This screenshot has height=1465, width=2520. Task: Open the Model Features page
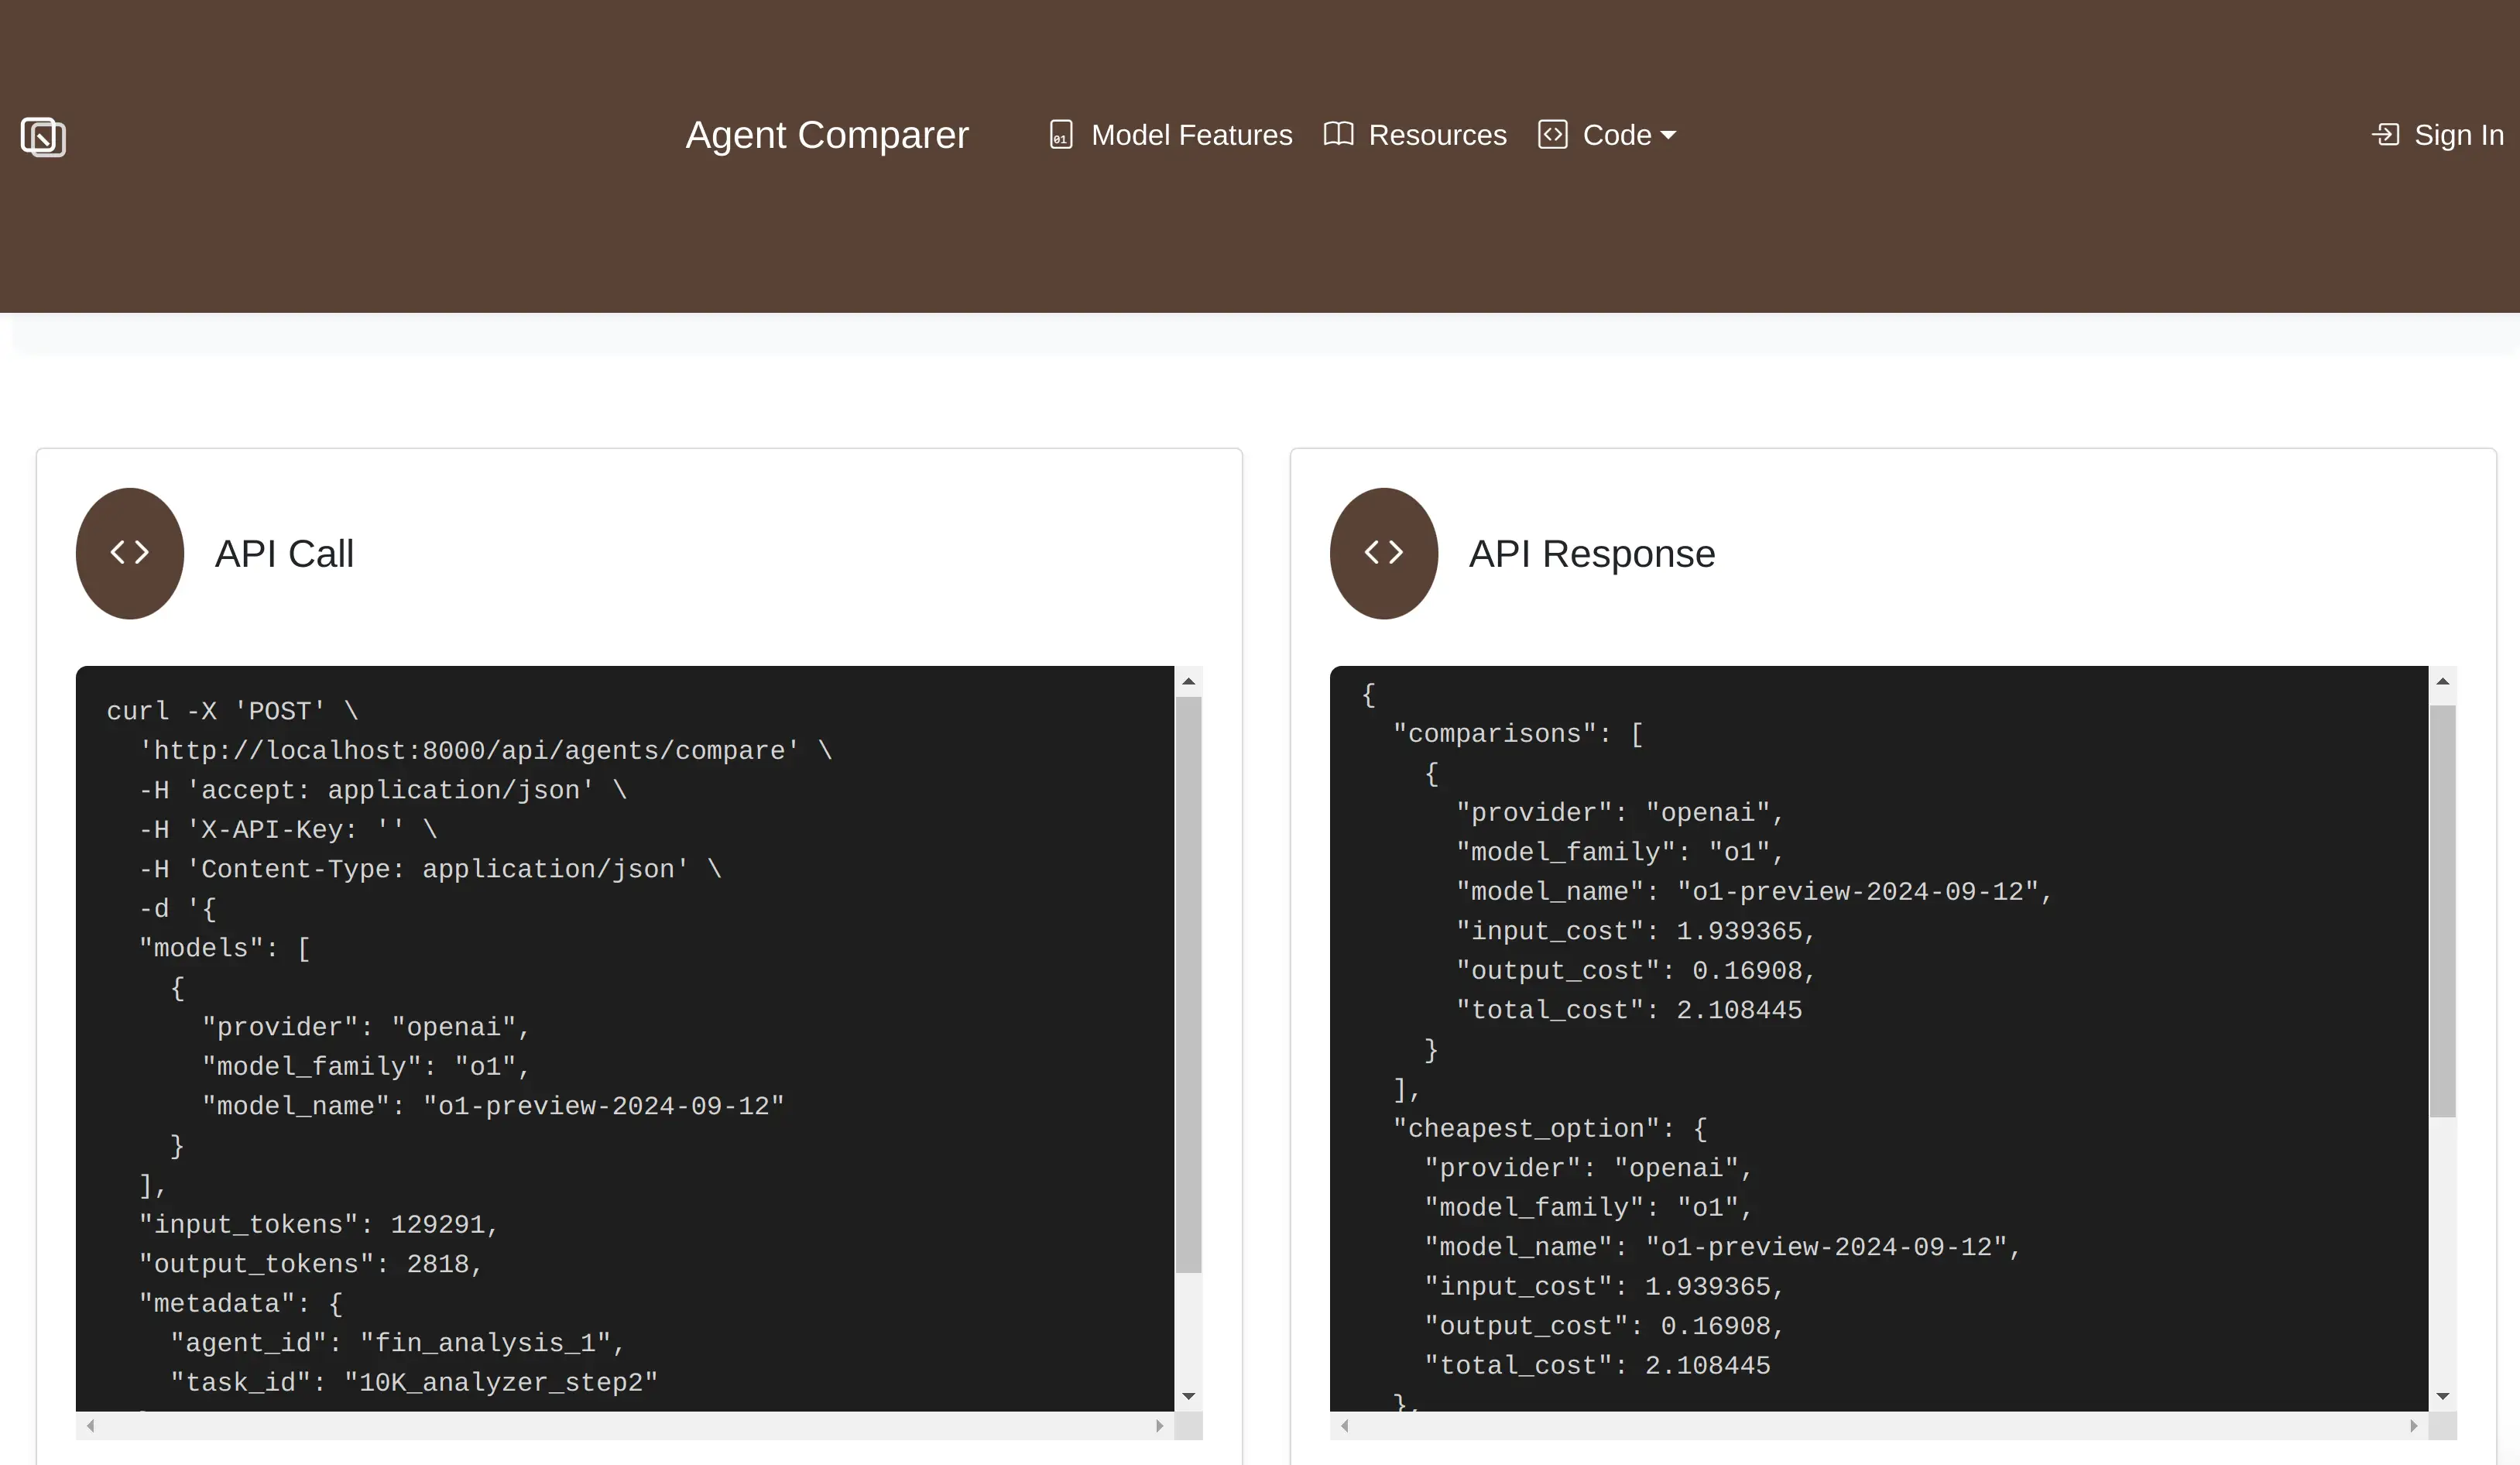[1191, 135]
